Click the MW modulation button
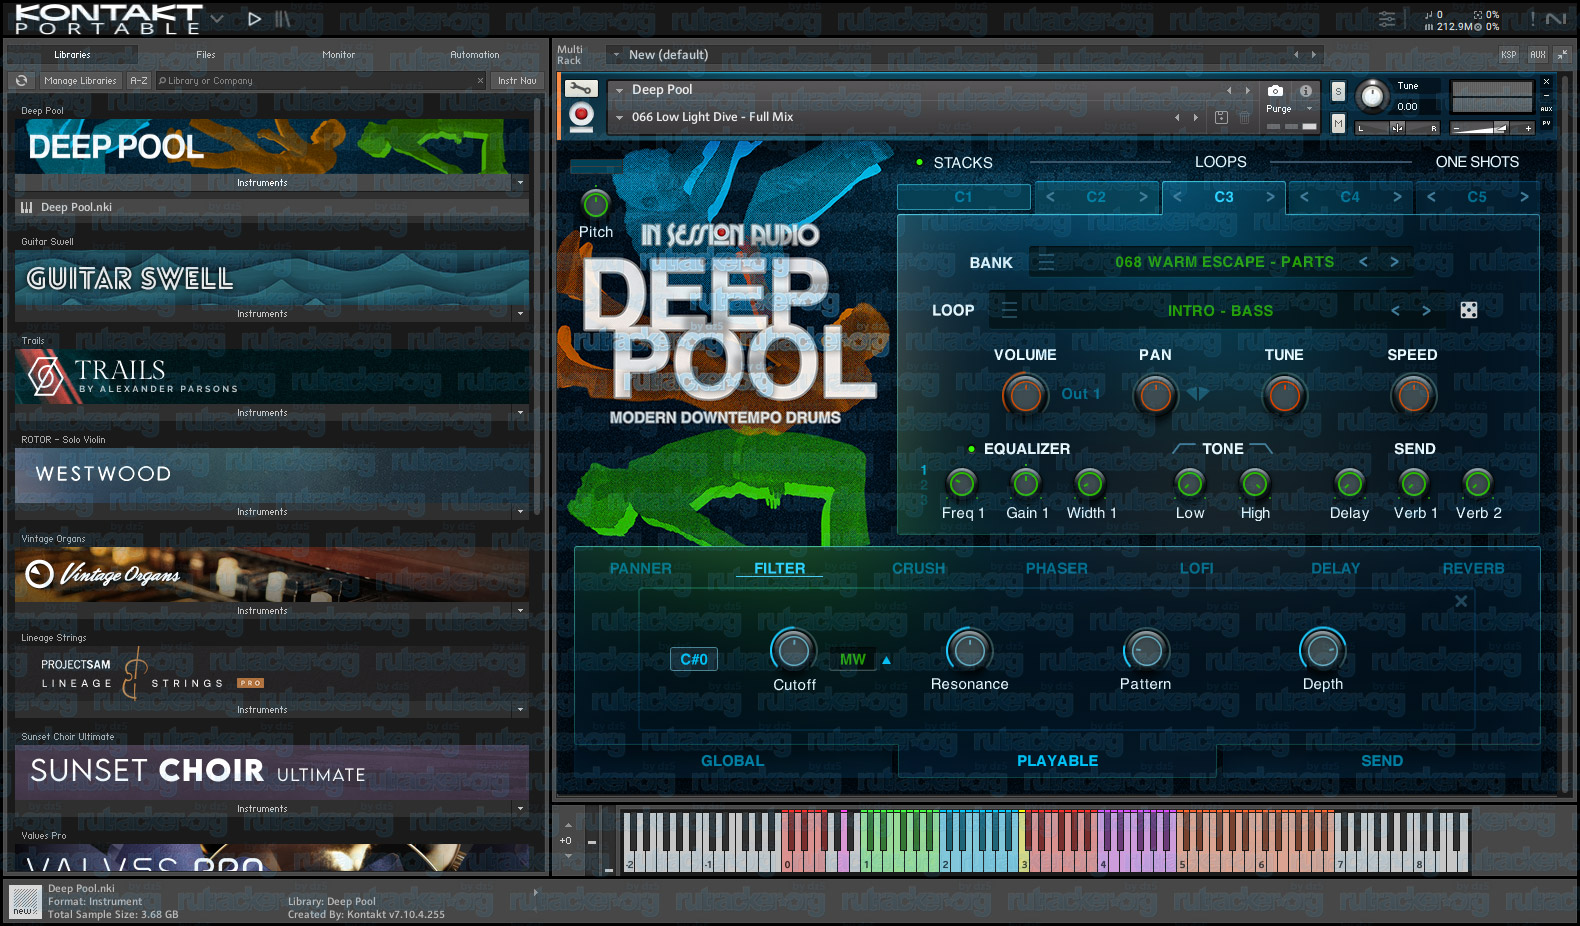 coord(853,659)
